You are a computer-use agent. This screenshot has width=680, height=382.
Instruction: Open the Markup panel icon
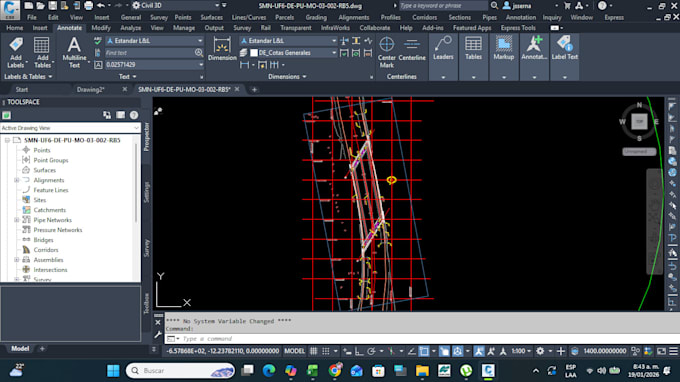click(x=503, y=49)
